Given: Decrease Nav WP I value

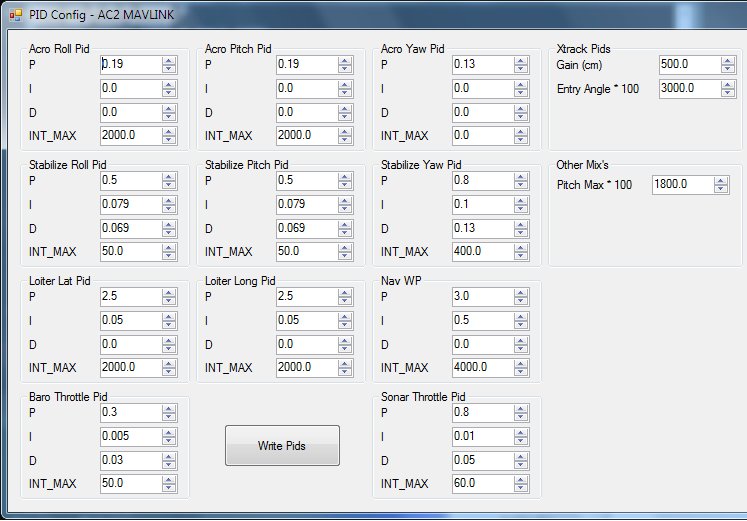Looking at the screenshot, I should (x=521, y=324).
